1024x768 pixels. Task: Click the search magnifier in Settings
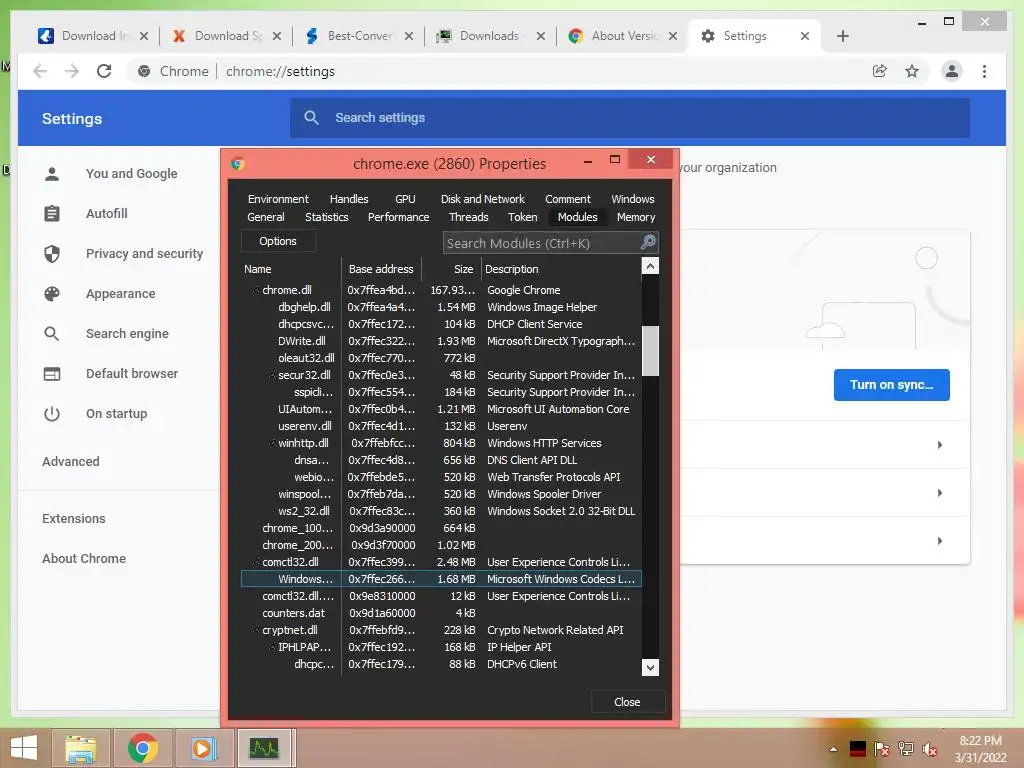point(312,118)
